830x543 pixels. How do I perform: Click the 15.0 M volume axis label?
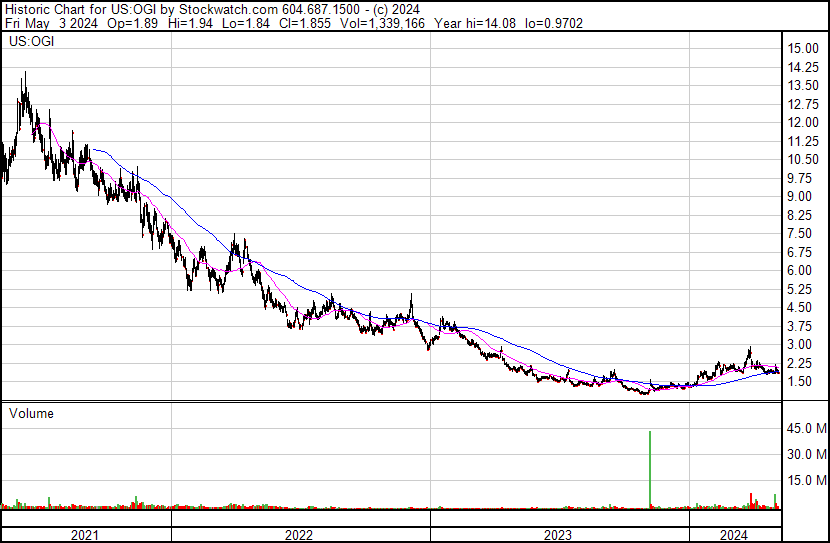[805, 480]
